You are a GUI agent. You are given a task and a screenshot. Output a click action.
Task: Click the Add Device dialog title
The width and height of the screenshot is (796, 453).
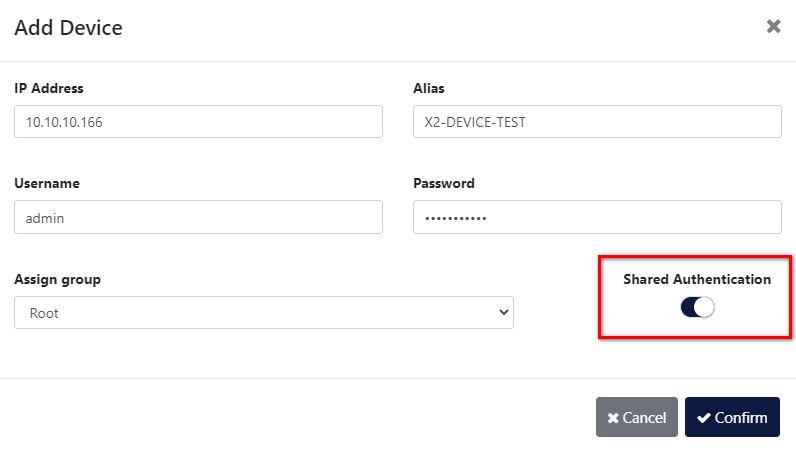(68, 28)
